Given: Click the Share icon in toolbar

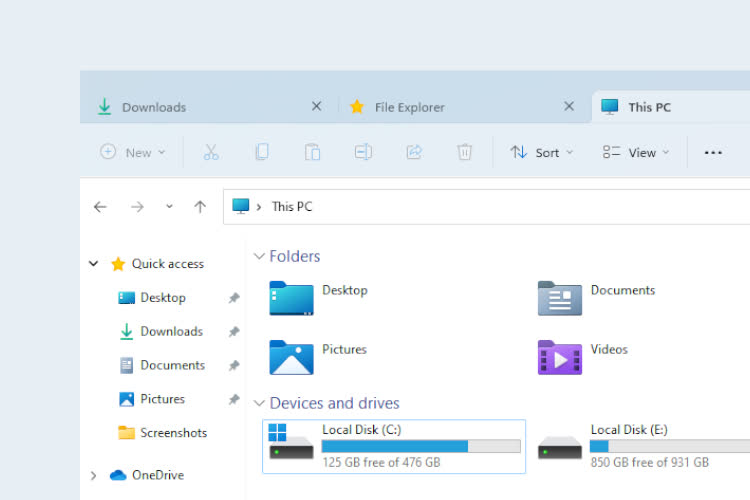Looking at the screenshot, I should coord(414,152).
